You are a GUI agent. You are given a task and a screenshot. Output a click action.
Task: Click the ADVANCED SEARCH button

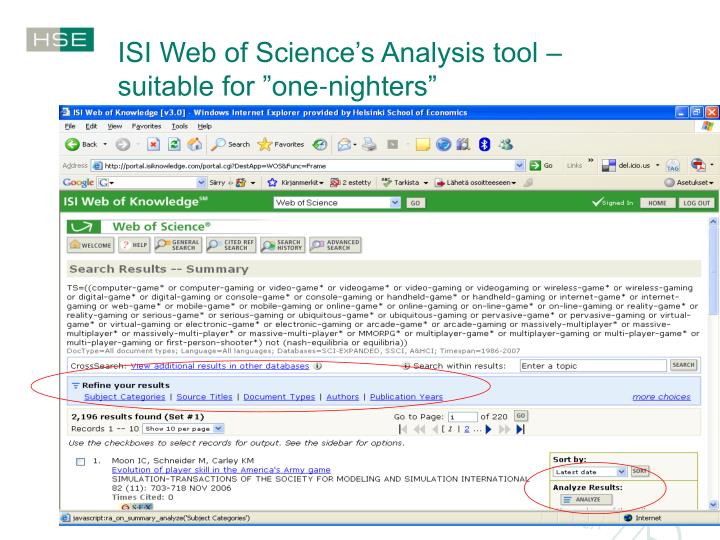pyautogui.click(x=335, y=245)
